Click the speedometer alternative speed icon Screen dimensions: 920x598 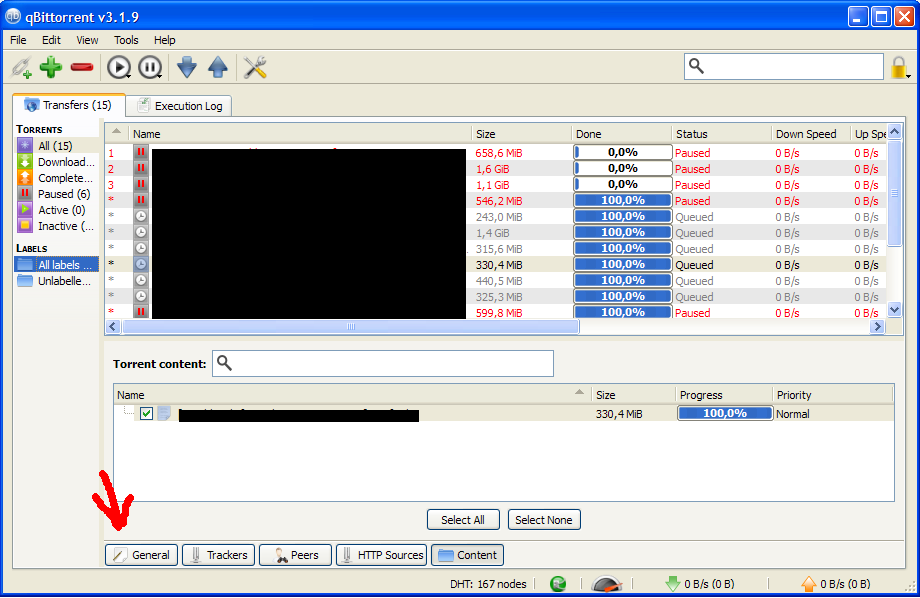(606, 584)
